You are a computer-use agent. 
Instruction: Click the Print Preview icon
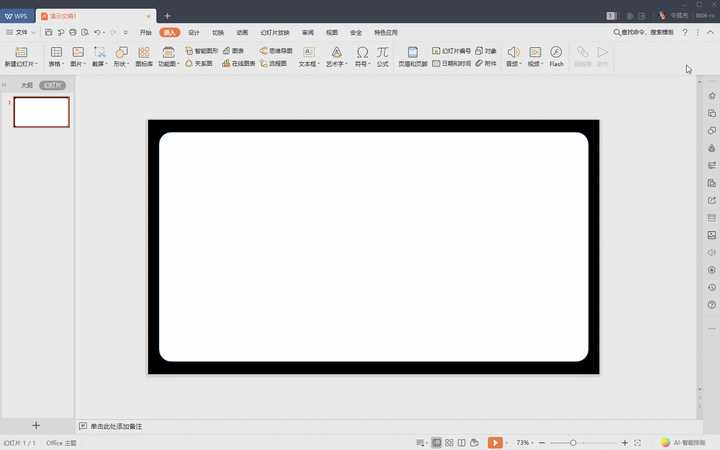pyautogui.click(x=85, y=32)
